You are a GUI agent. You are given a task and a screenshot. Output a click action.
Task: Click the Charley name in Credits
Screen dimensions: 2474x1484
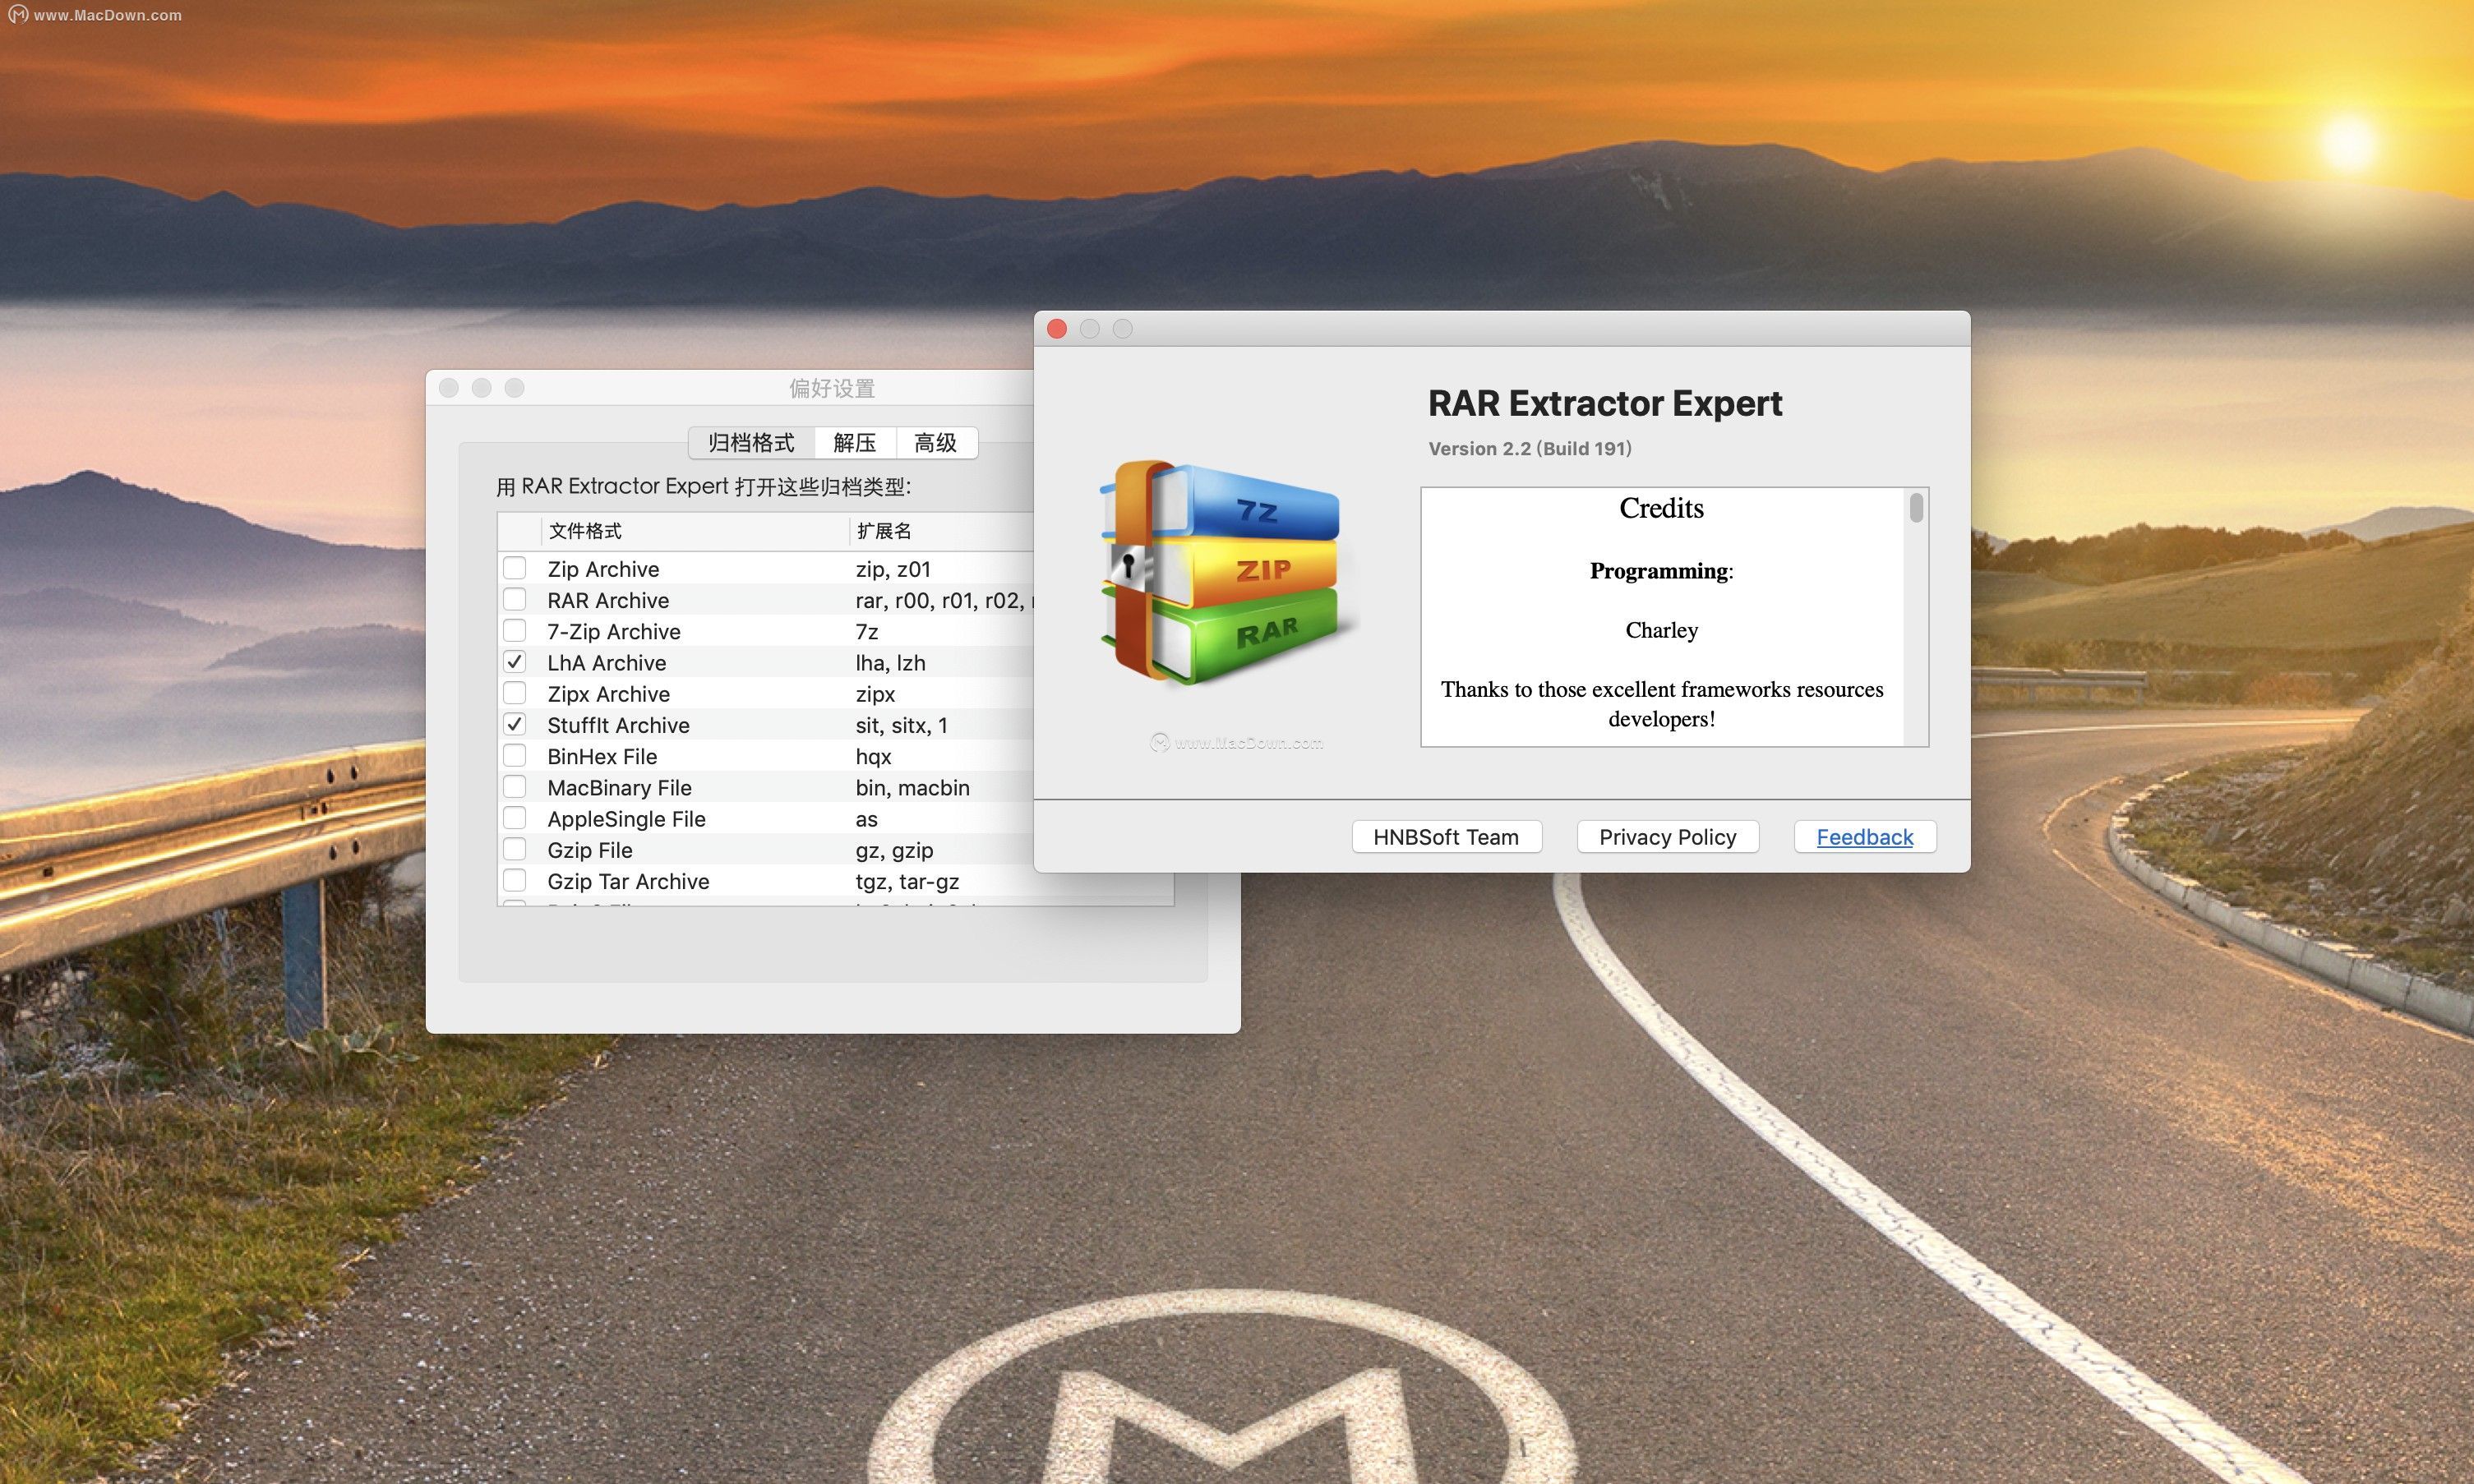pos(1661,630)
